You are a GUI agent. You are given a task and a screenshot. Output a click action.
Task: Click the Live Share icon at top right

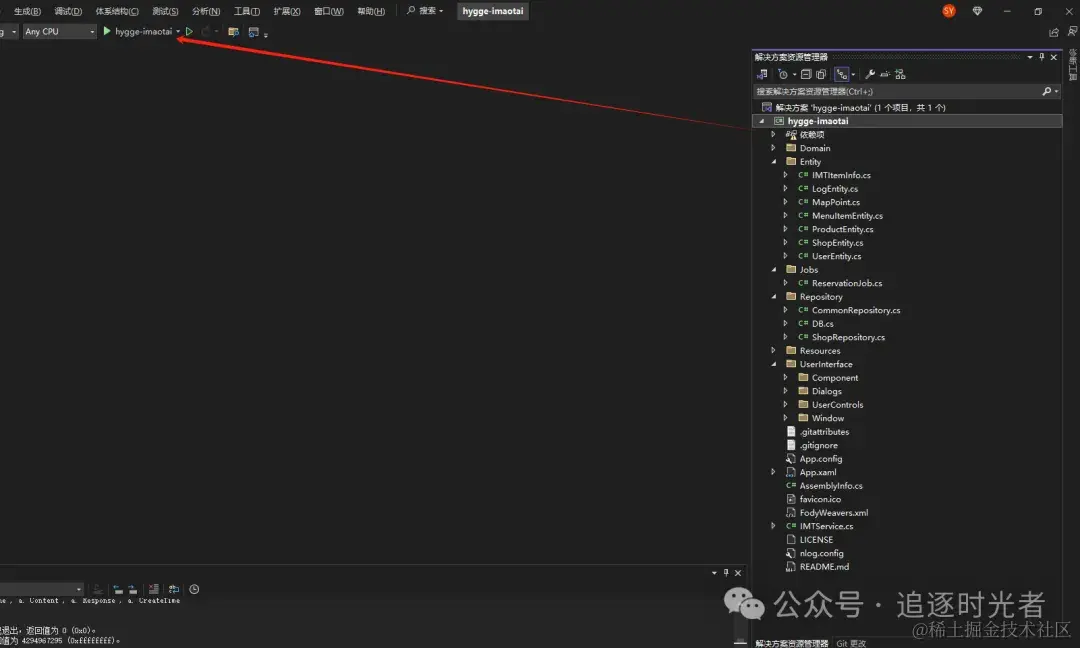point(1054,32)
